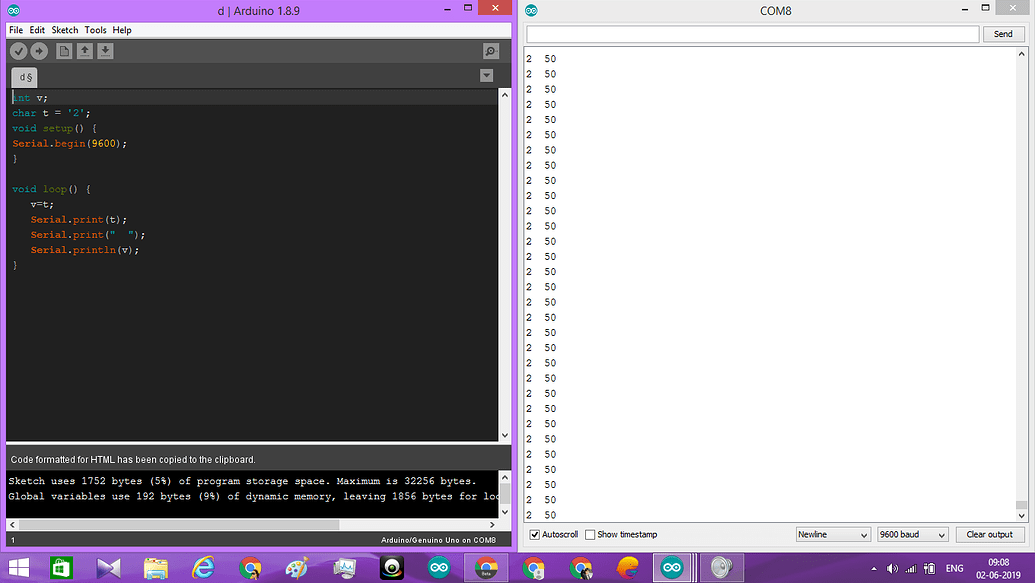Open the Tools menu
1035x583 pixels.
pos(95,29)
